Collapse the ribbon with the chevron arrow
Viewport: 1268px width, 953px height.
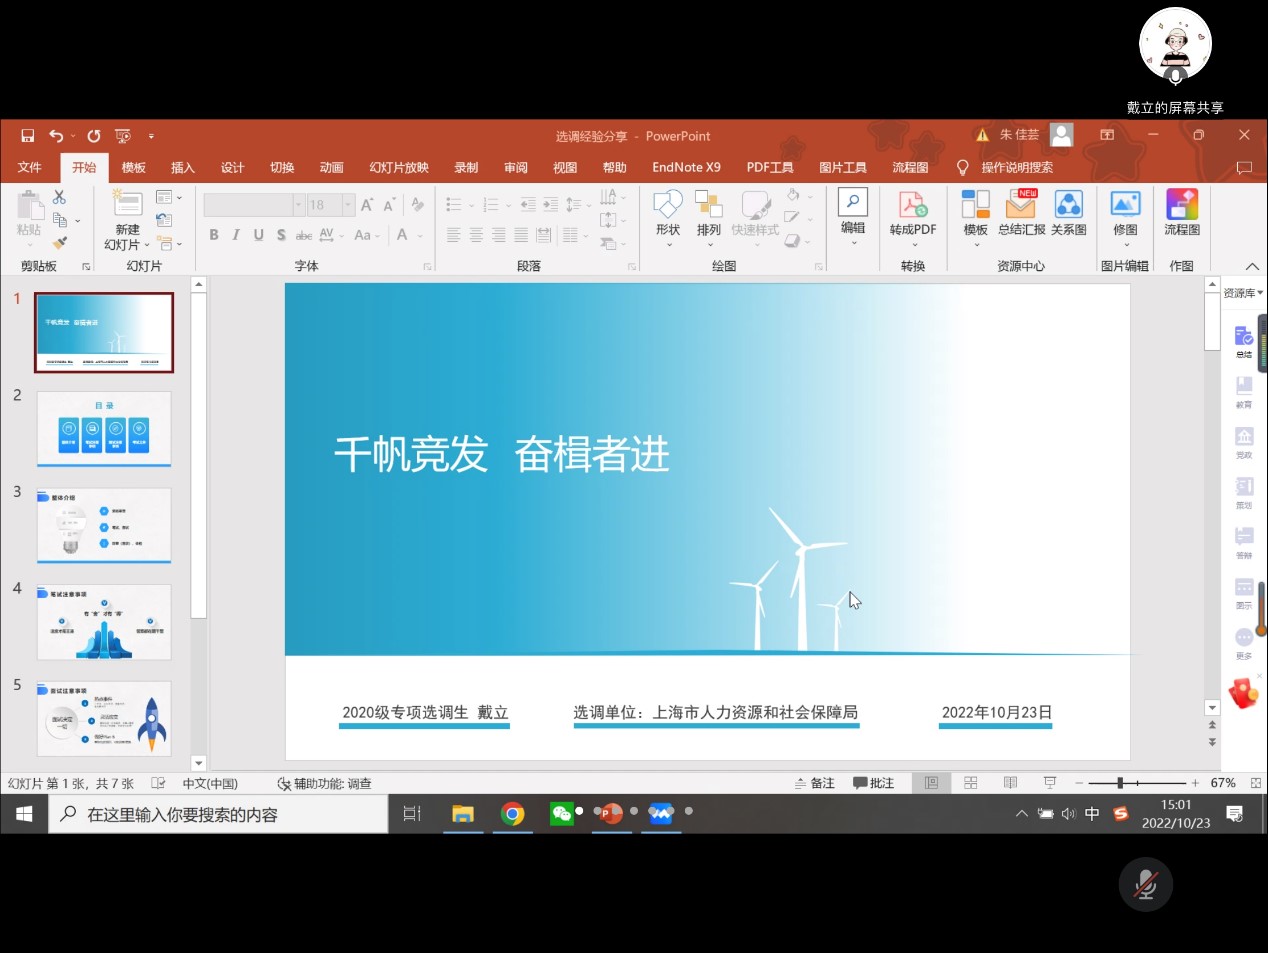point(1251,266)
